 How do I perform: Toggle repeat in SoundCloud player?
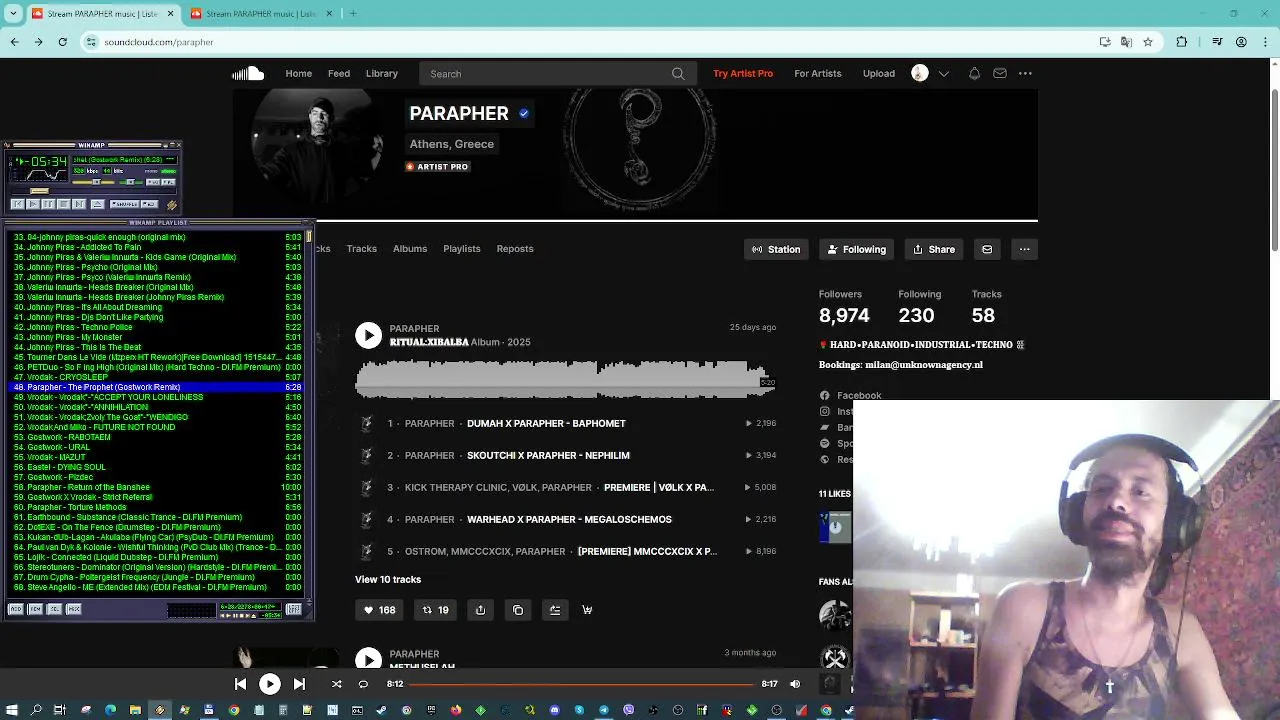point(363,684)
